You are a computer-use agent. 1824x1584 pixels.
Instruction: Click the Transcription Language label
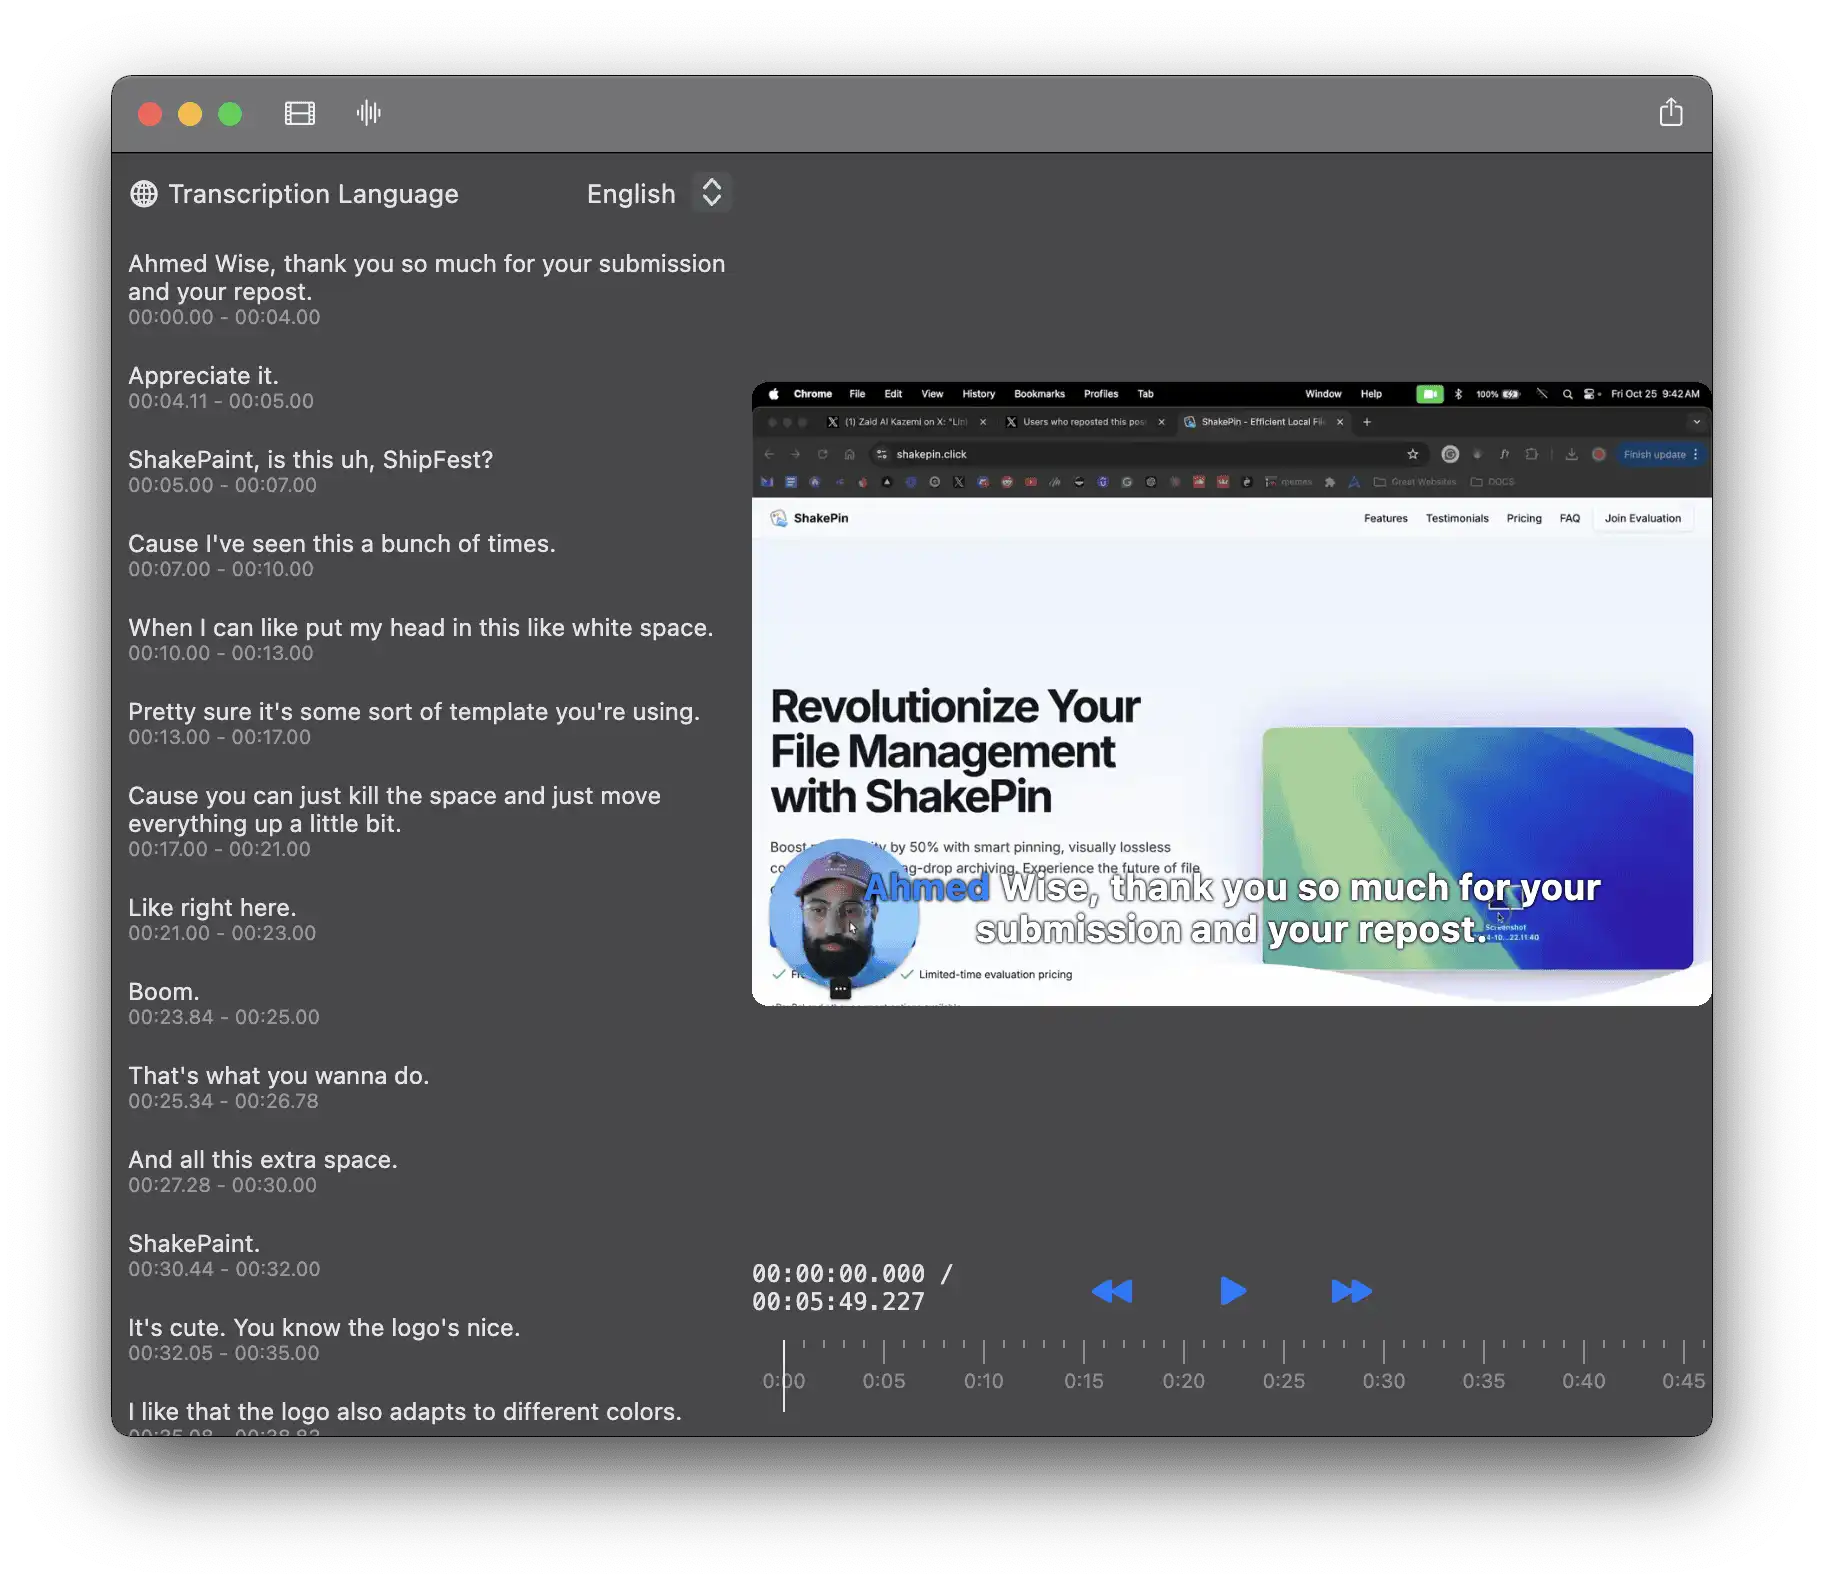point(313,194)
